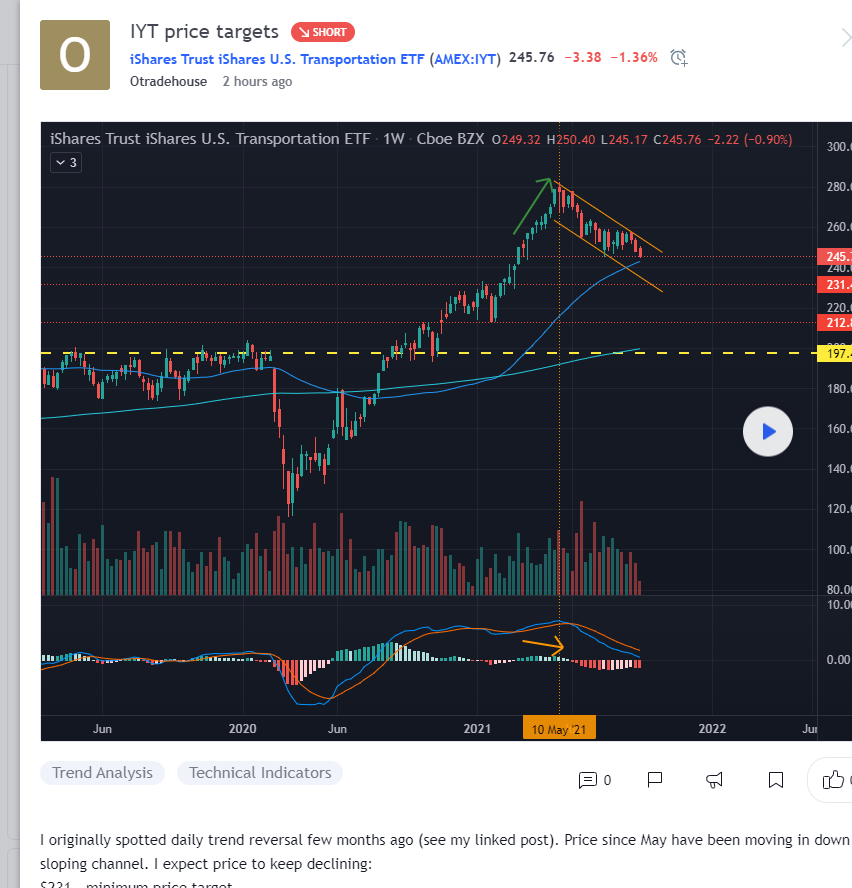Screen dimensions: 852x888
Task: Open the AMEX:IYT symbol link
Action: pos(465,58)
